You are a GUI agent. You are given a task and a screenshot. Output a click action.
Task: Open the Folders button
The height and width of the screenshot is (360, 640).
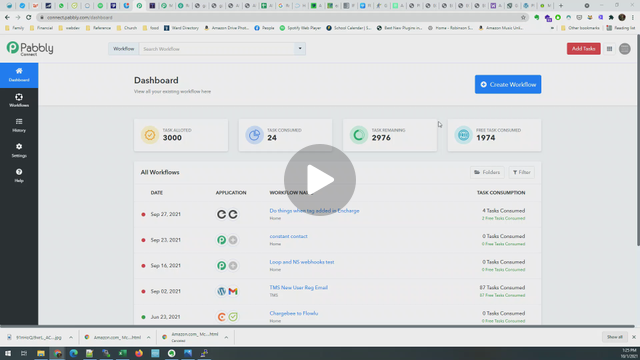pos(487,172)
